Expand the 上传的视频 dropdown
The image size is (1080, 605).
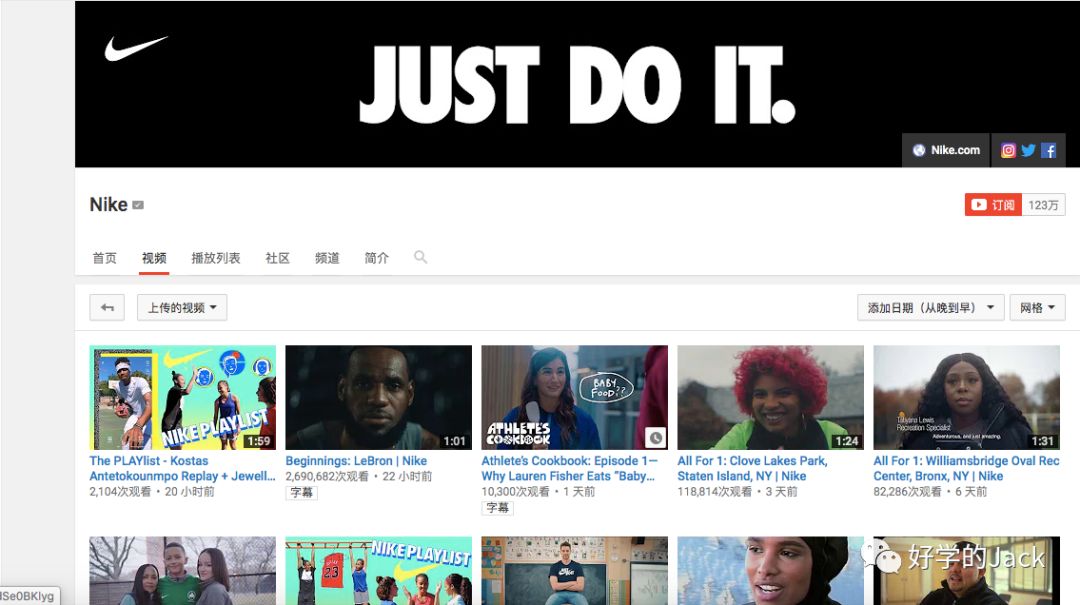(182, 307)
